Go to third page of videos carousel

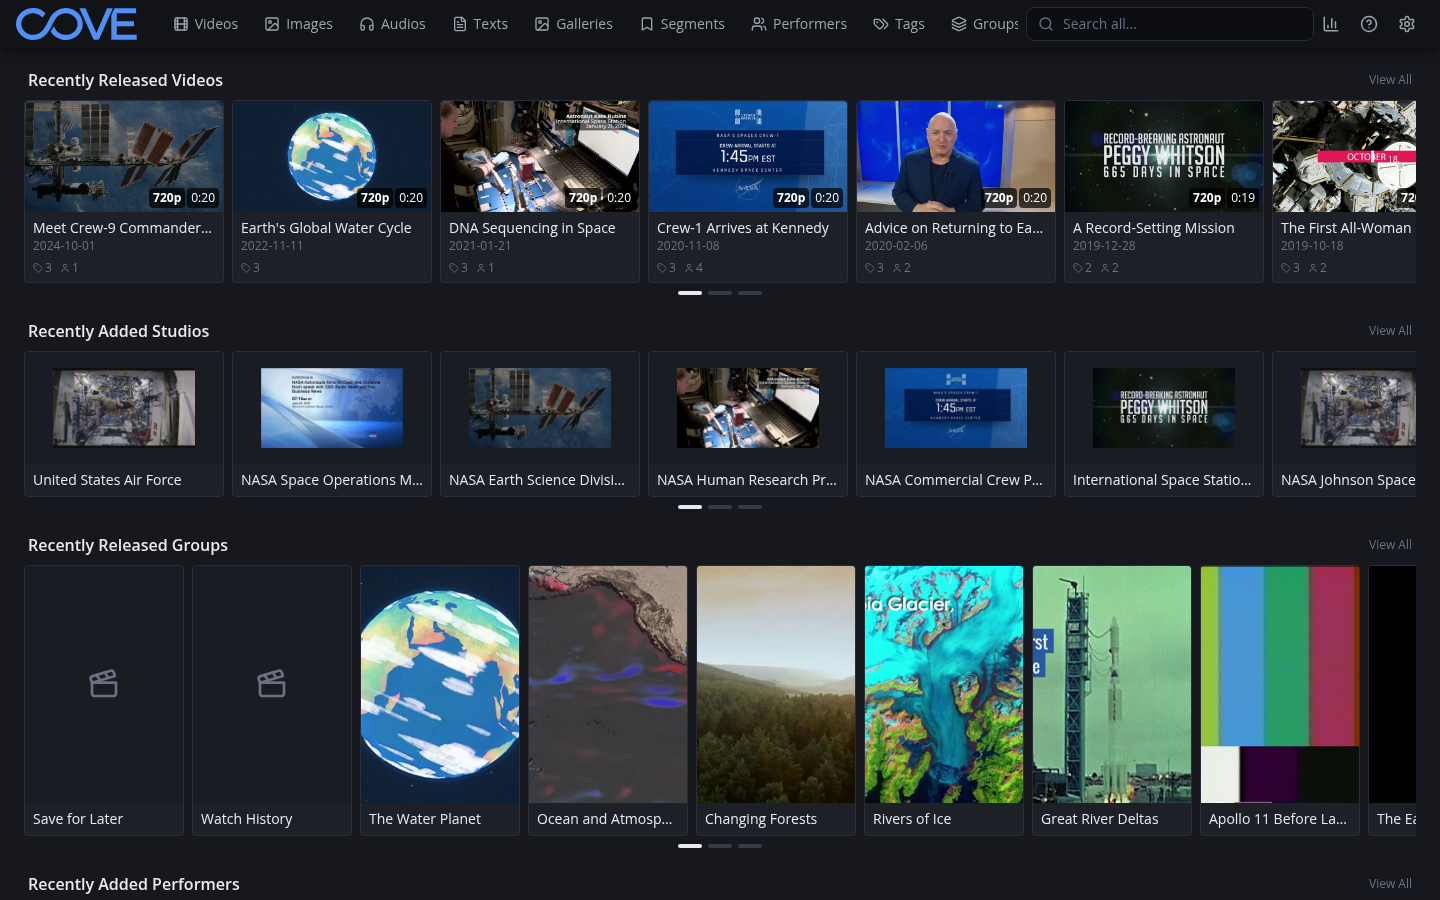[750, 293]
